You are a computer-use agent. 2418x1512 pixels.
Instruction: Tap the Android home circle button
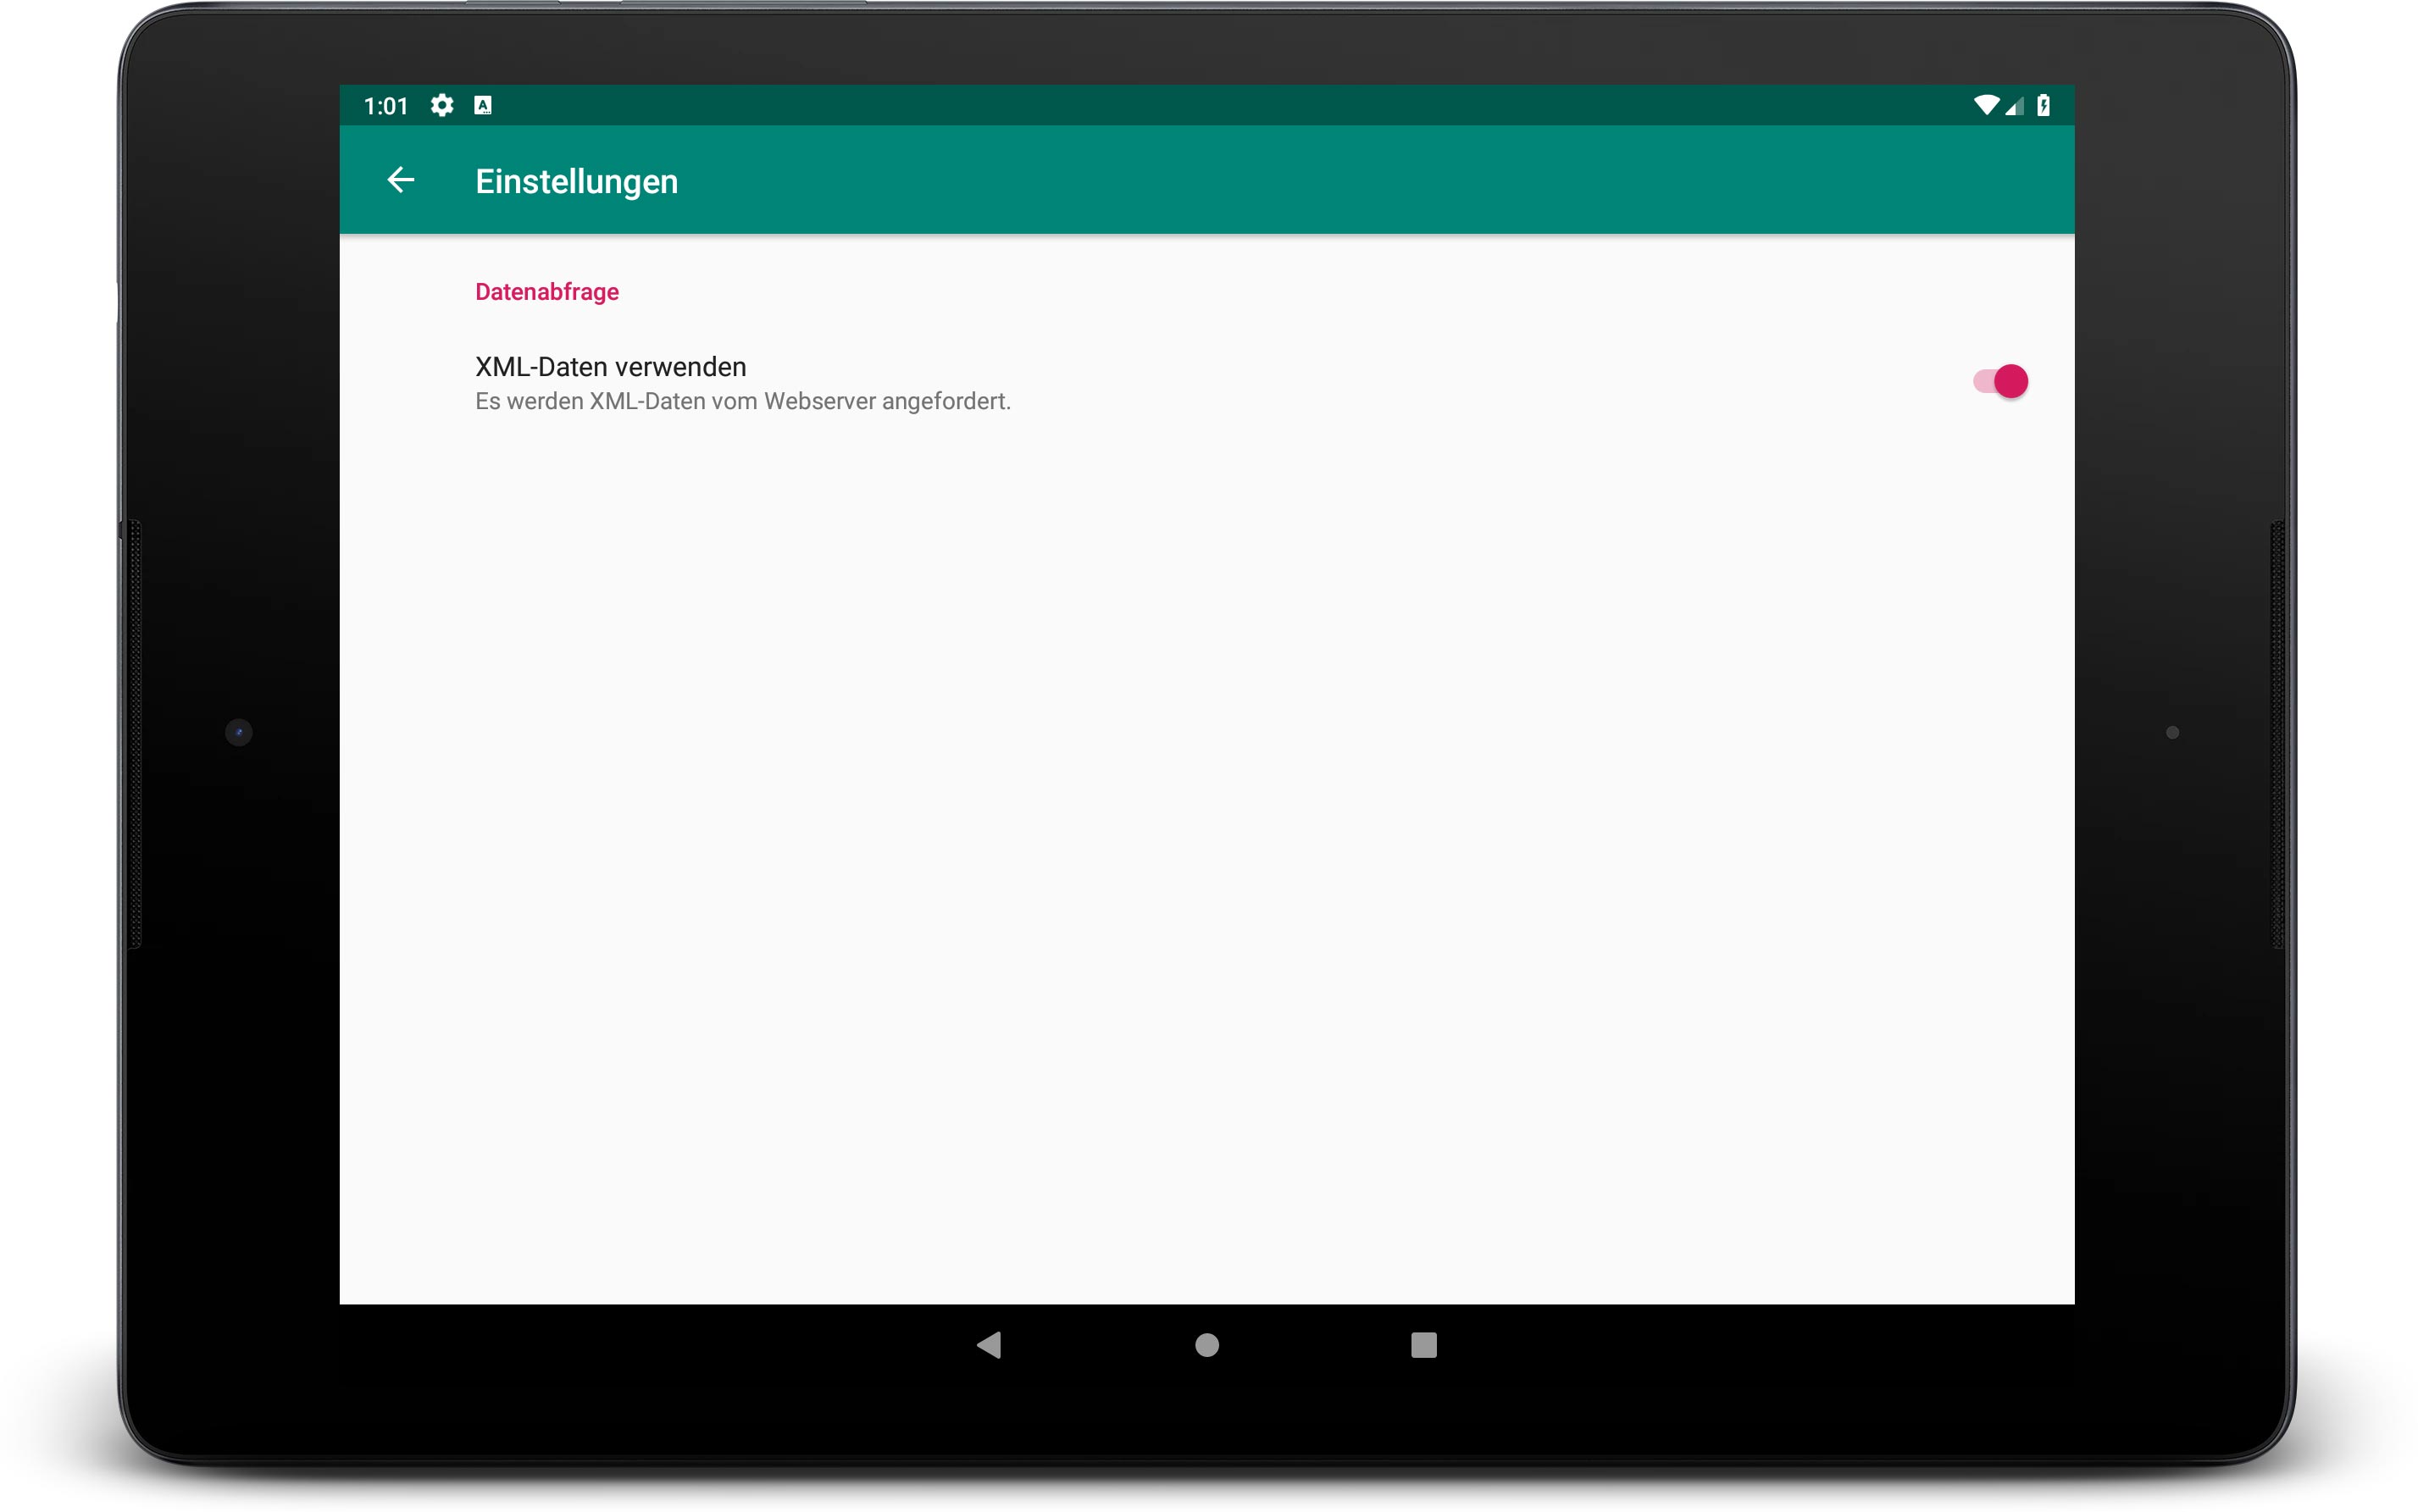click(1207, 1345)
